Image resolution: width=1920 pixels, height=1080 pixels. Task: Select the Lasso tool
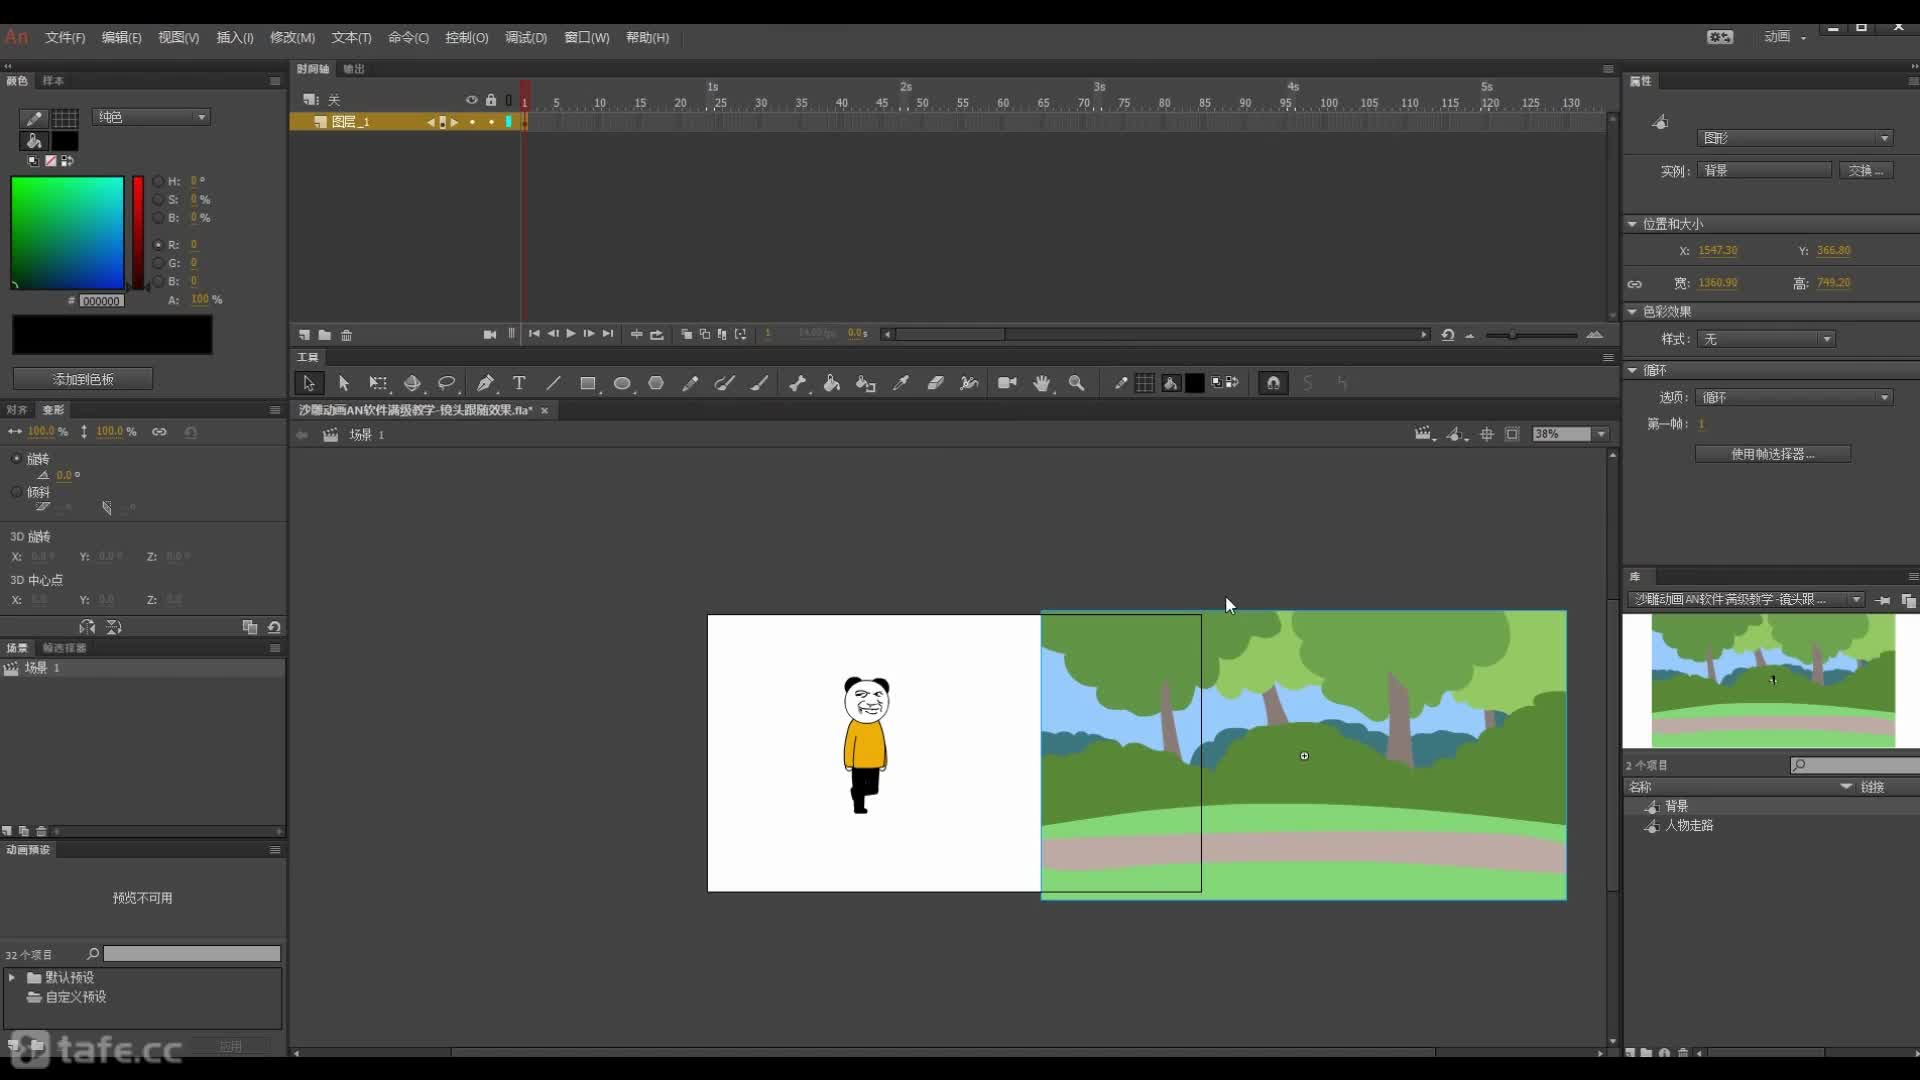click(x=447, y=384)
